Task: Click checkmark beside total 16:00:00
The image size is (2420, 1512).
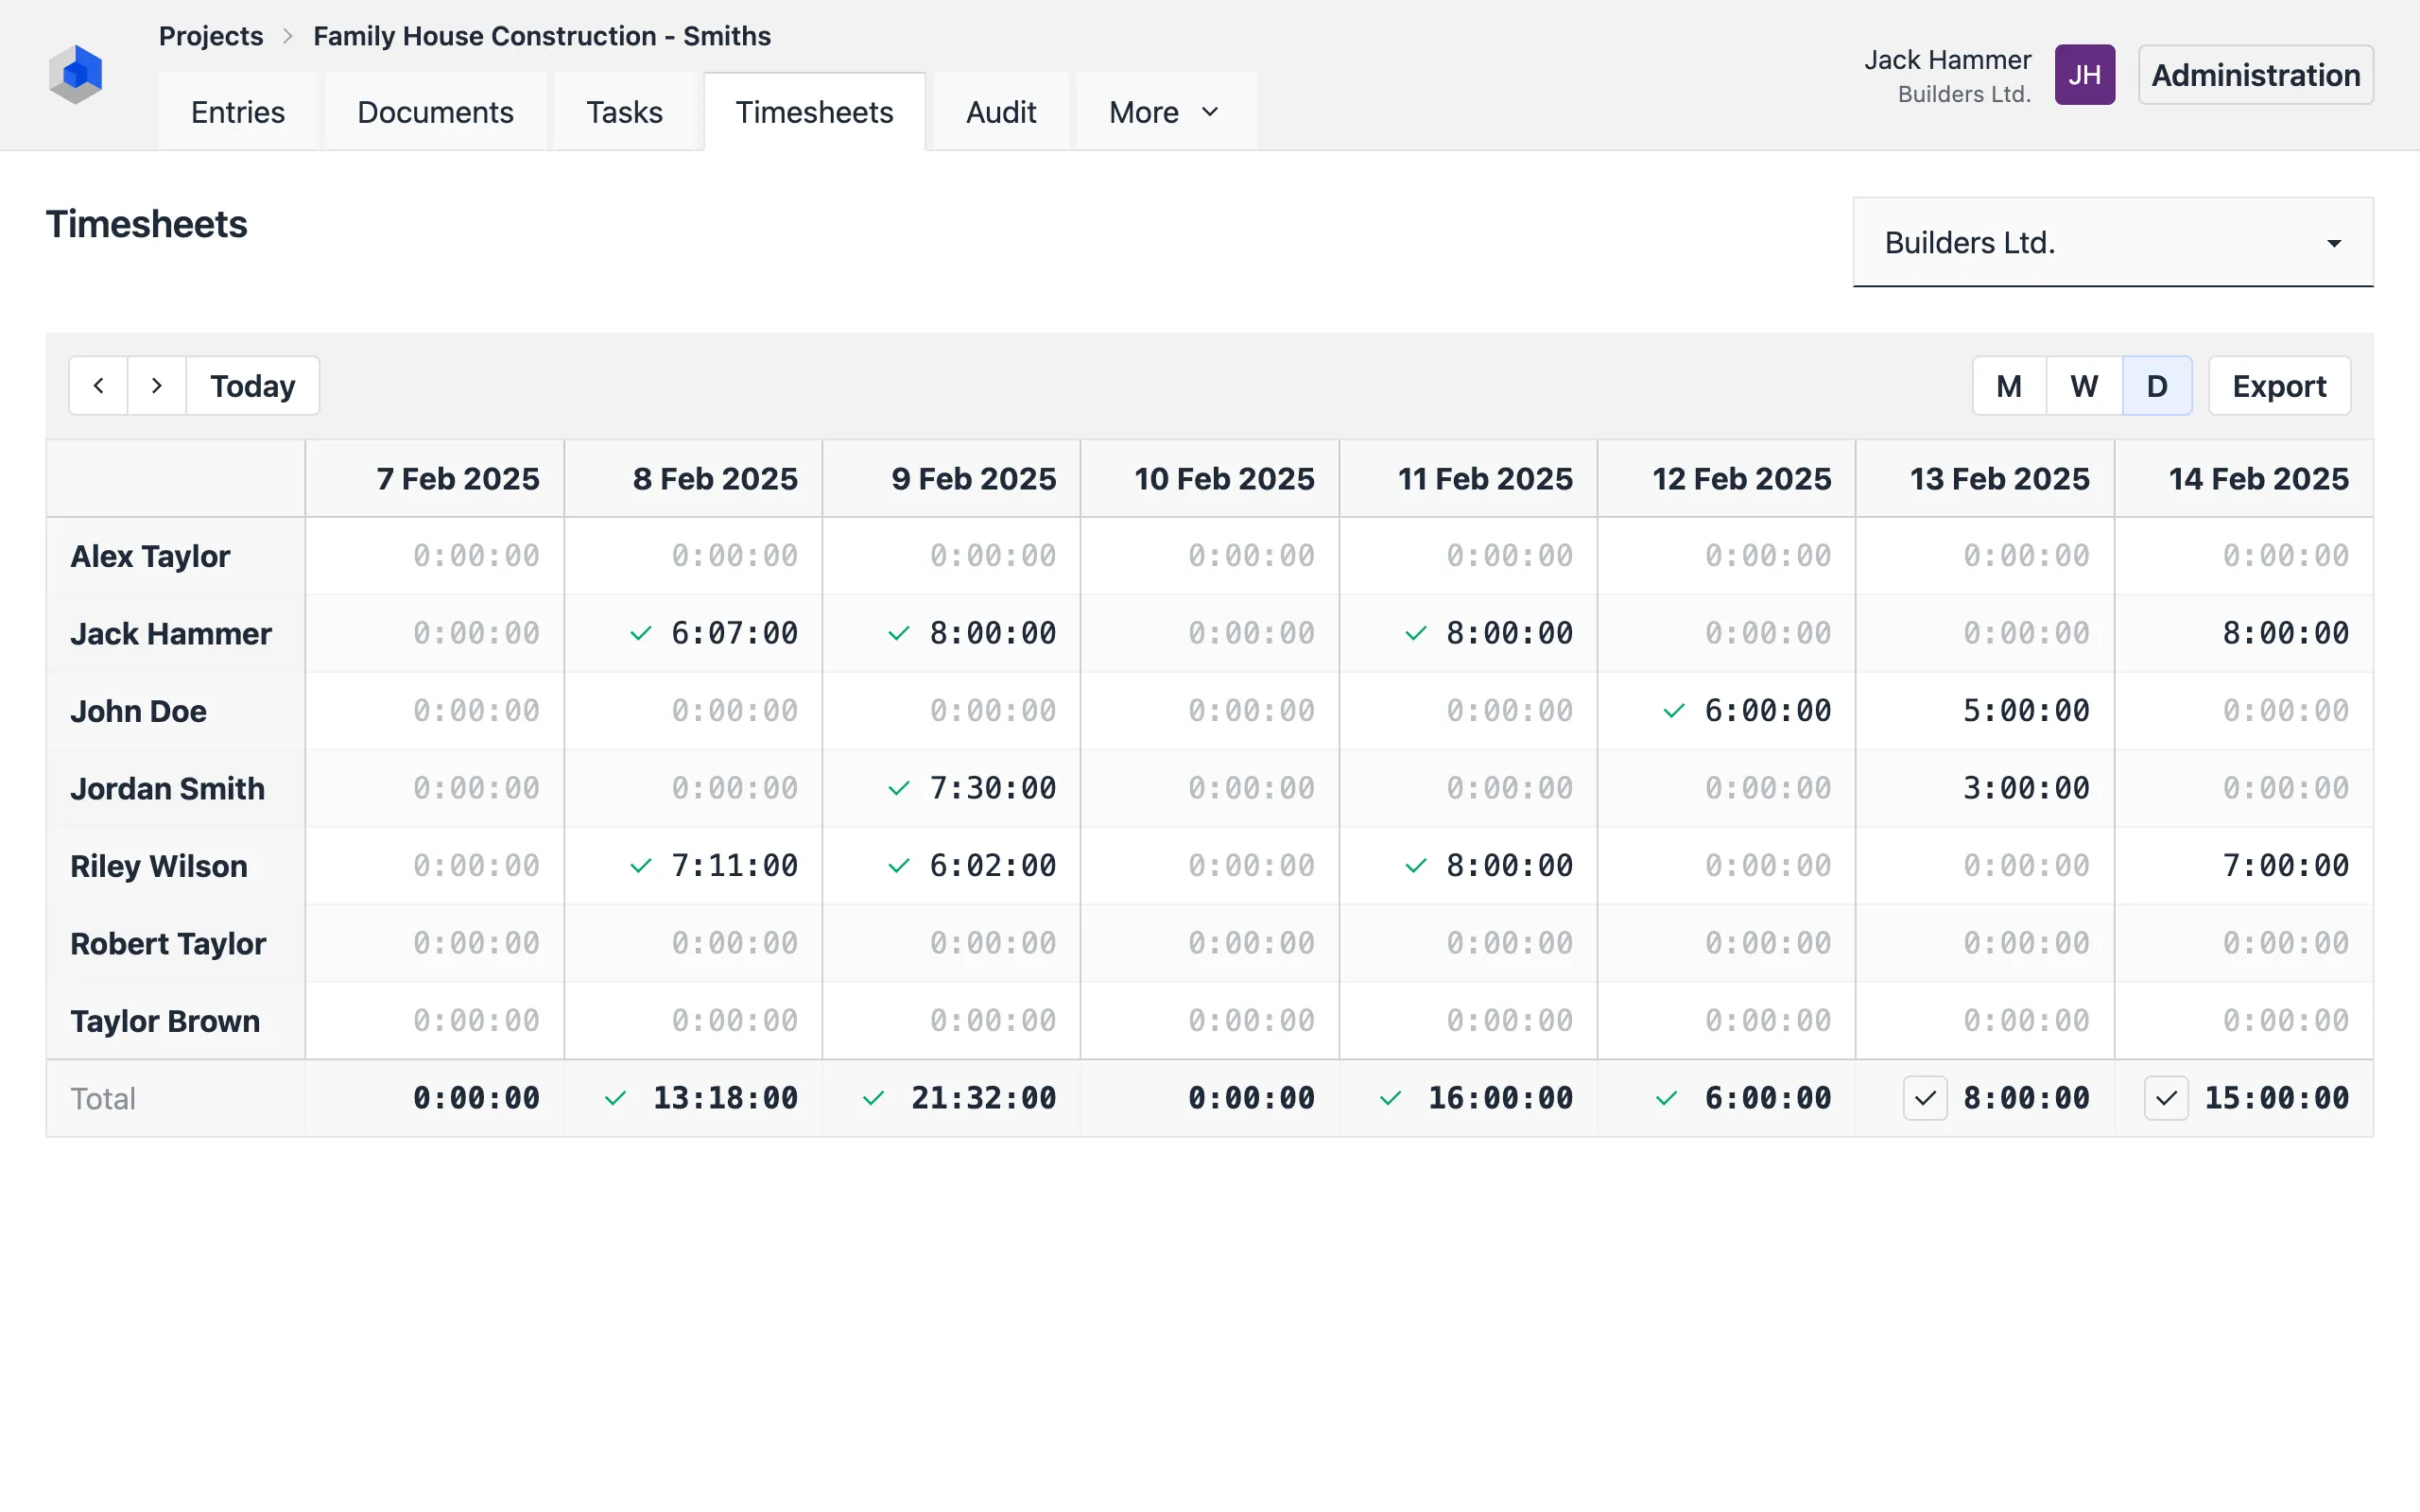Action: coord(1391,1098)
